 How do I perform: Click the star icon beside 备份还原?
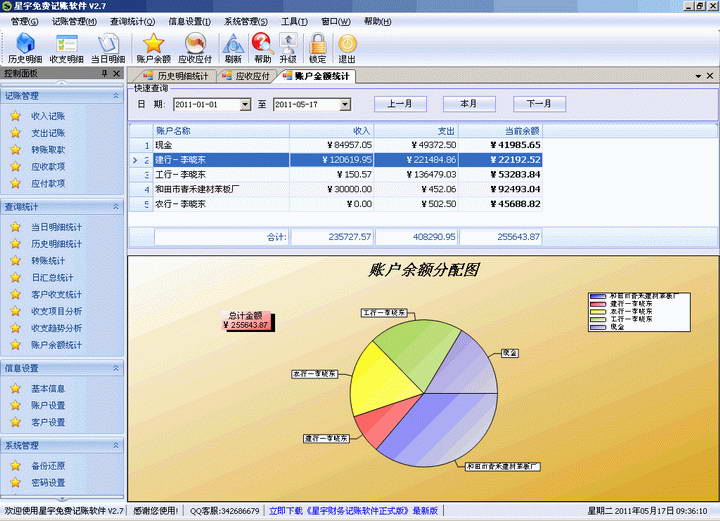pyautogui.click(x=16, y=466)
